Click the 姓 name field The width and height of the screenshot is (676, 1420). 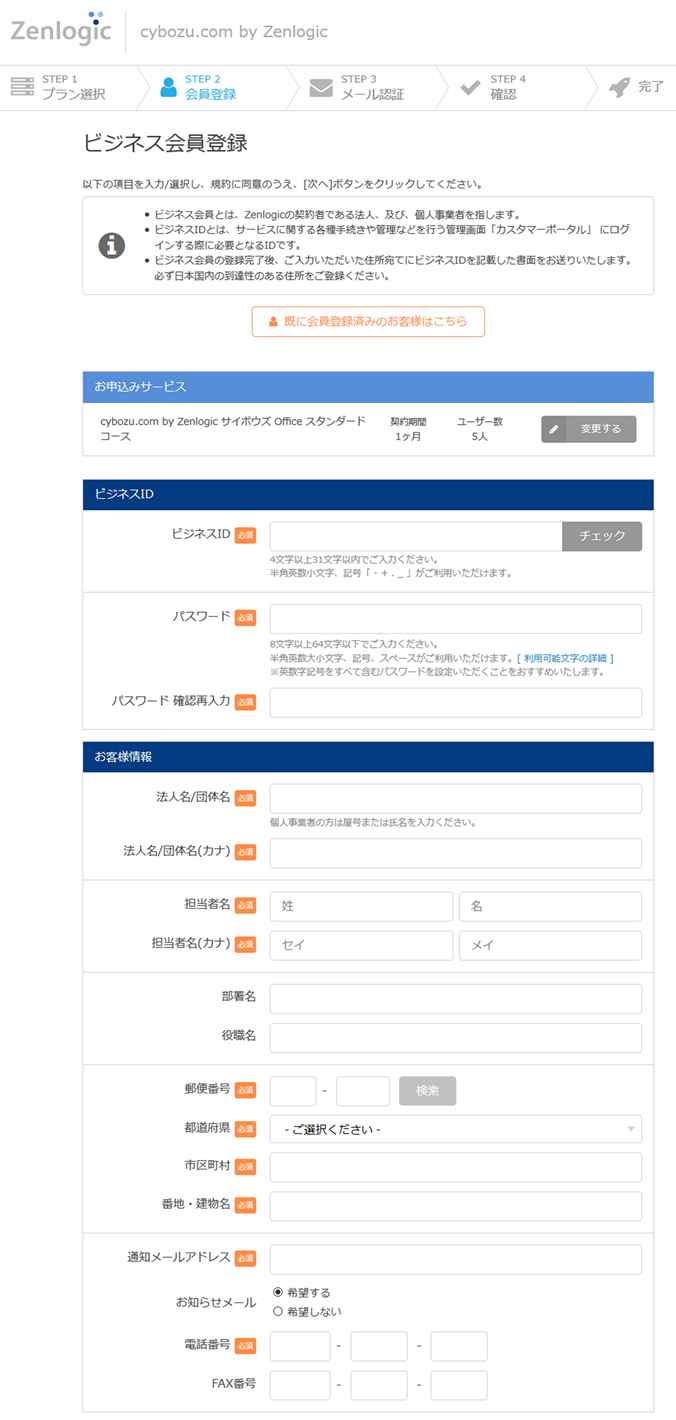tap(361, 906)
